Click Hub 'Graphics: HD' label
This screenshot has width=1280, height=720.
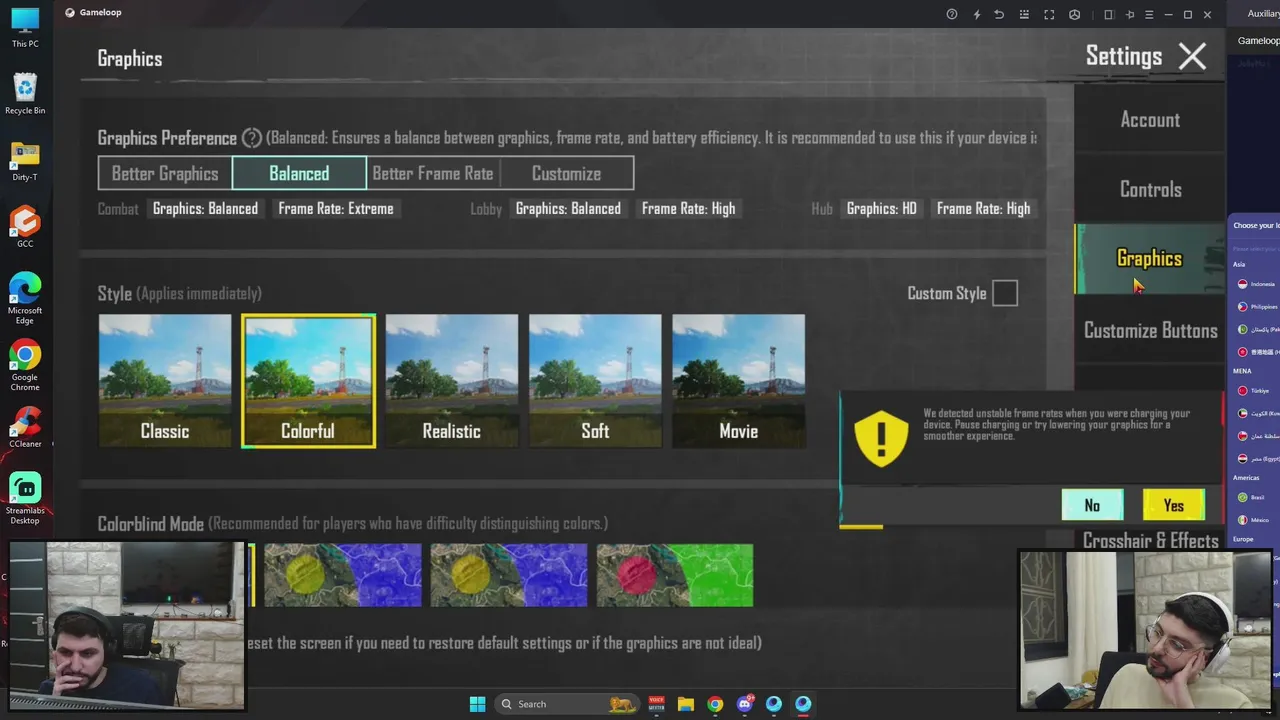tap(881, 208)
